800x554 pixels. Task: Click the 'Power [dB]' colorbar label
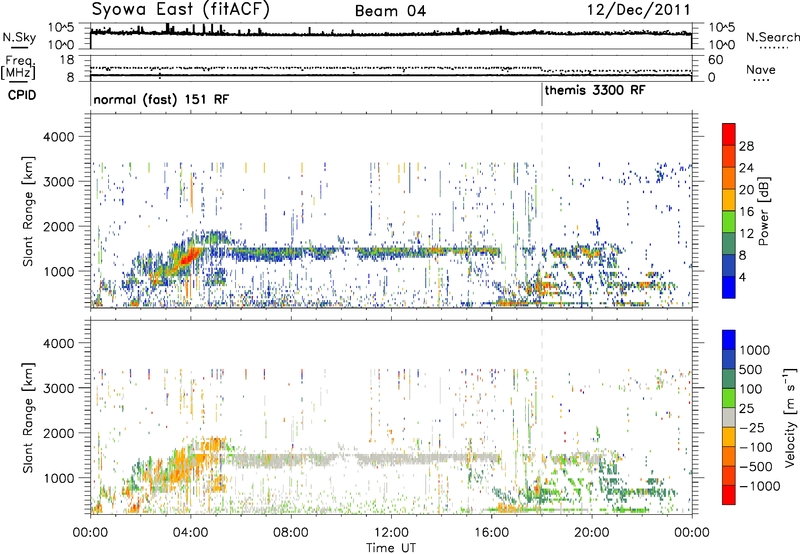pos(763,212)
